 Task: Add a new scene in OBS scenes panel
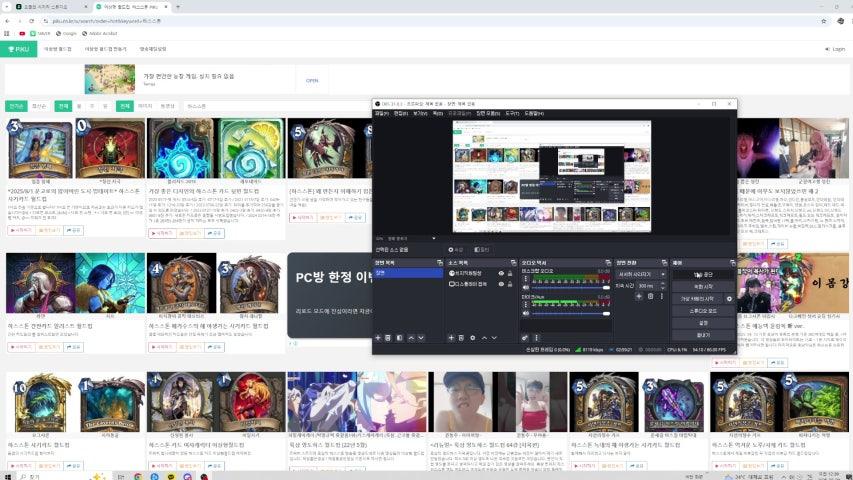378,338
